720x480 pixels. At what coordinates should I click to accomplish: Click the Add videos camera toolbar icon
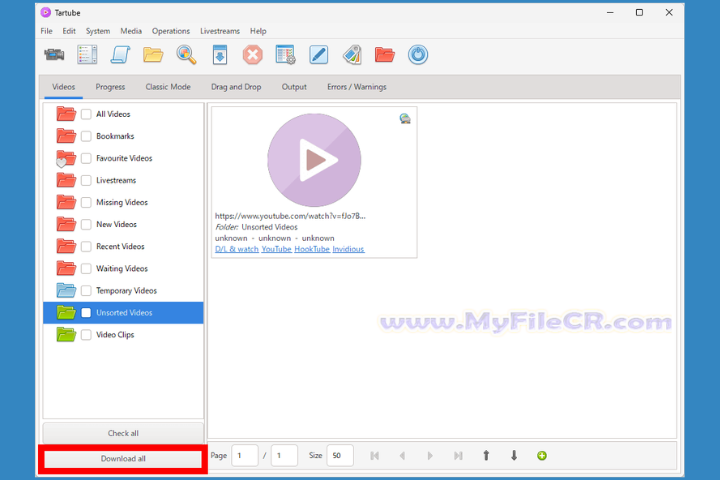(x=54, y=55)
